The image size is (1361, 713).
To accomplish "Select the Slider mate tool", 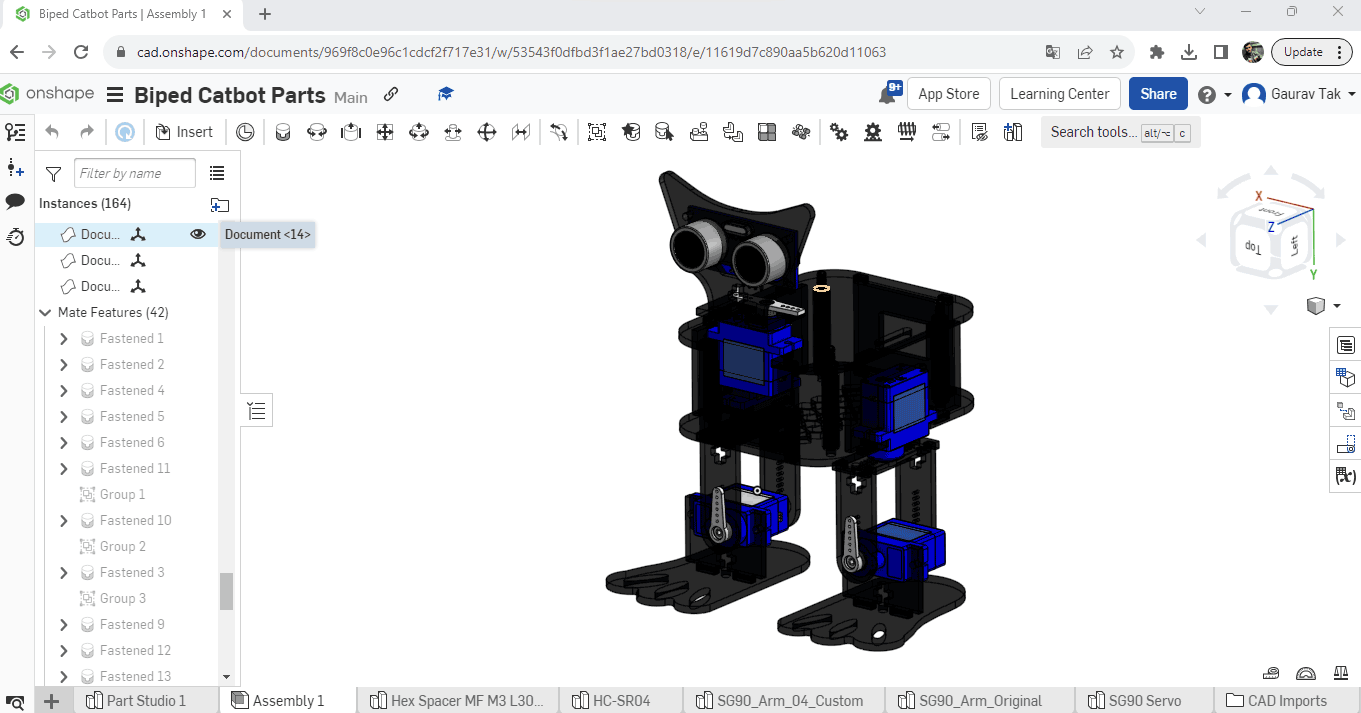I will pyautogui.click(x=350, y=132).
